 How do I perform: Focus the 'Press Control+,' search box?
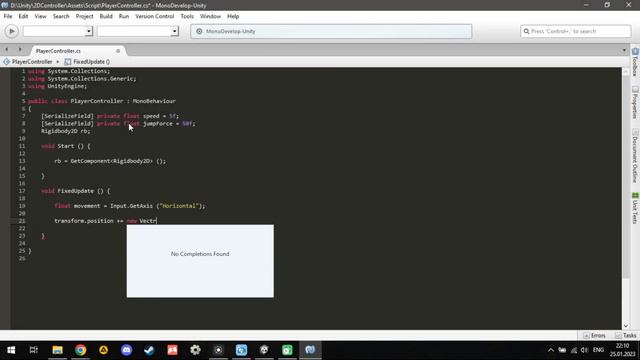[x=576, y=31]
